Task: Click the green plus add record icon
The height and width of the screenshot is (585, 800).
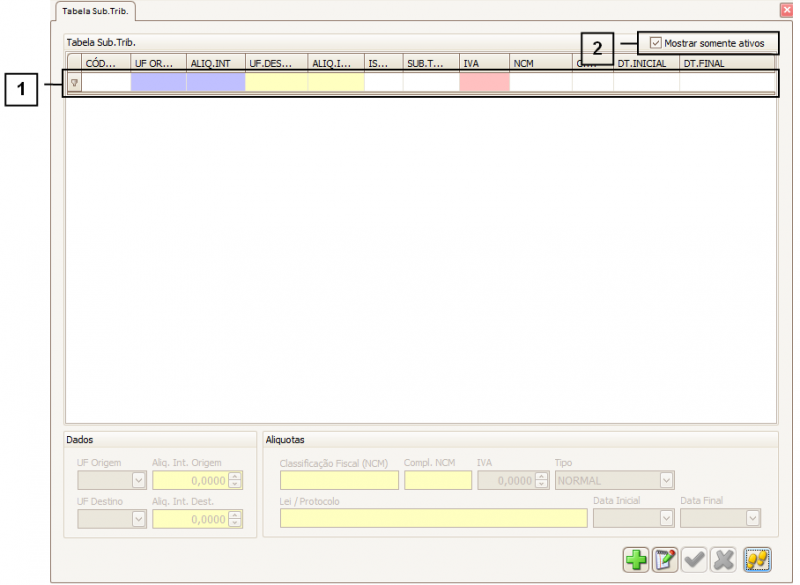Action: [636, 560]
